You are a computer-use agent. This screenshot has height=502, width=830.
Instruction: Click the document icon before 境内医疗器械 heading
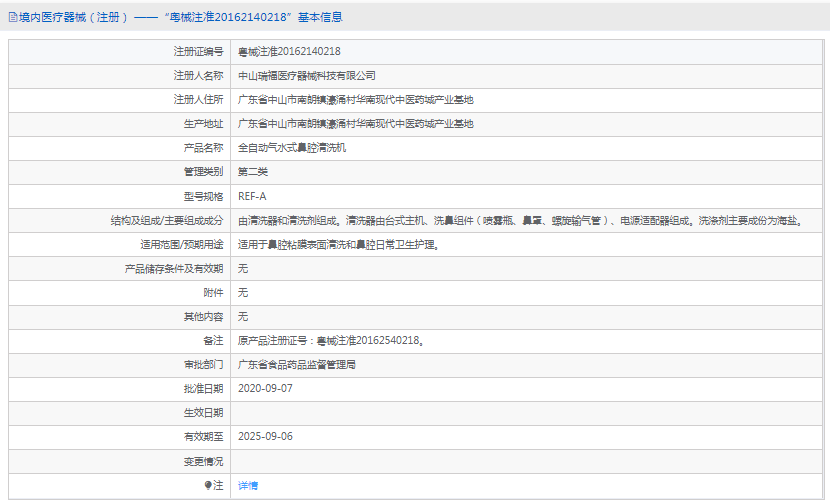[13, 17]
